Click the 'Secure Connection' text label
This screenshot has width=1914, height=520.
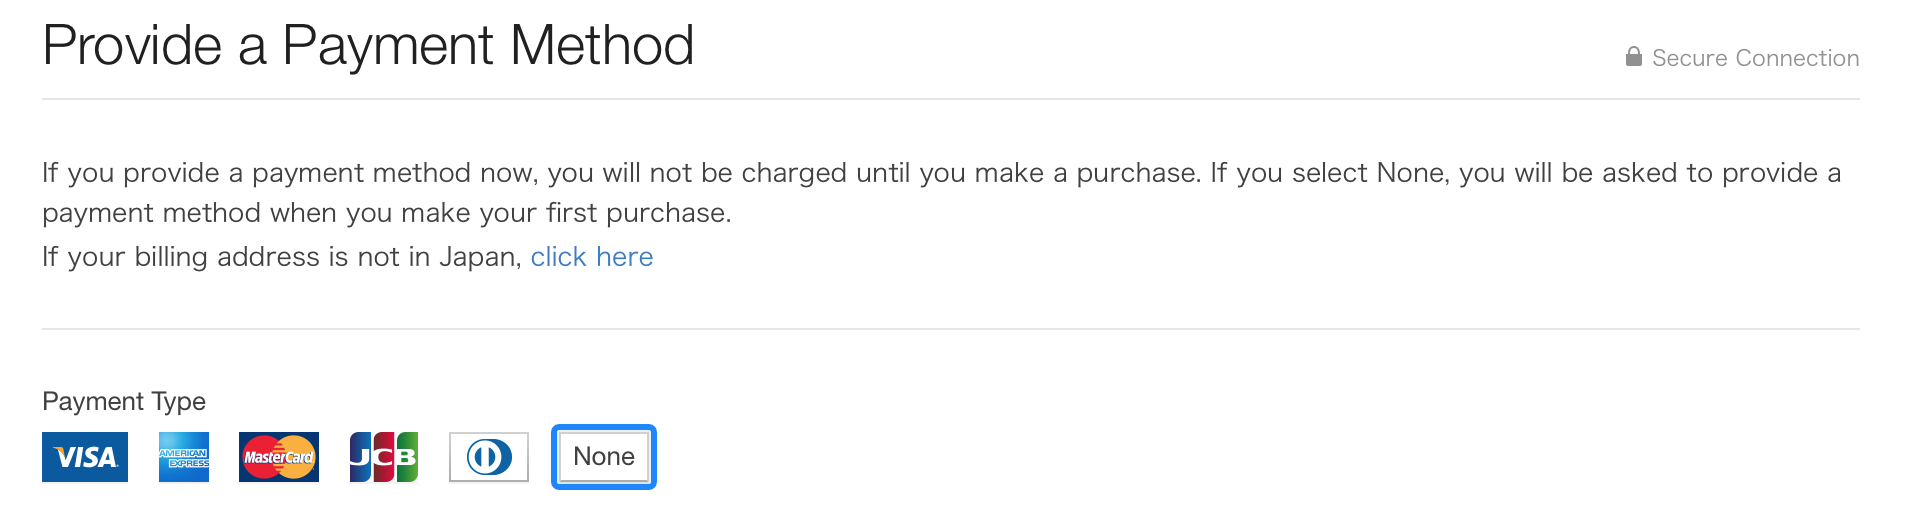pos(1755,58)
